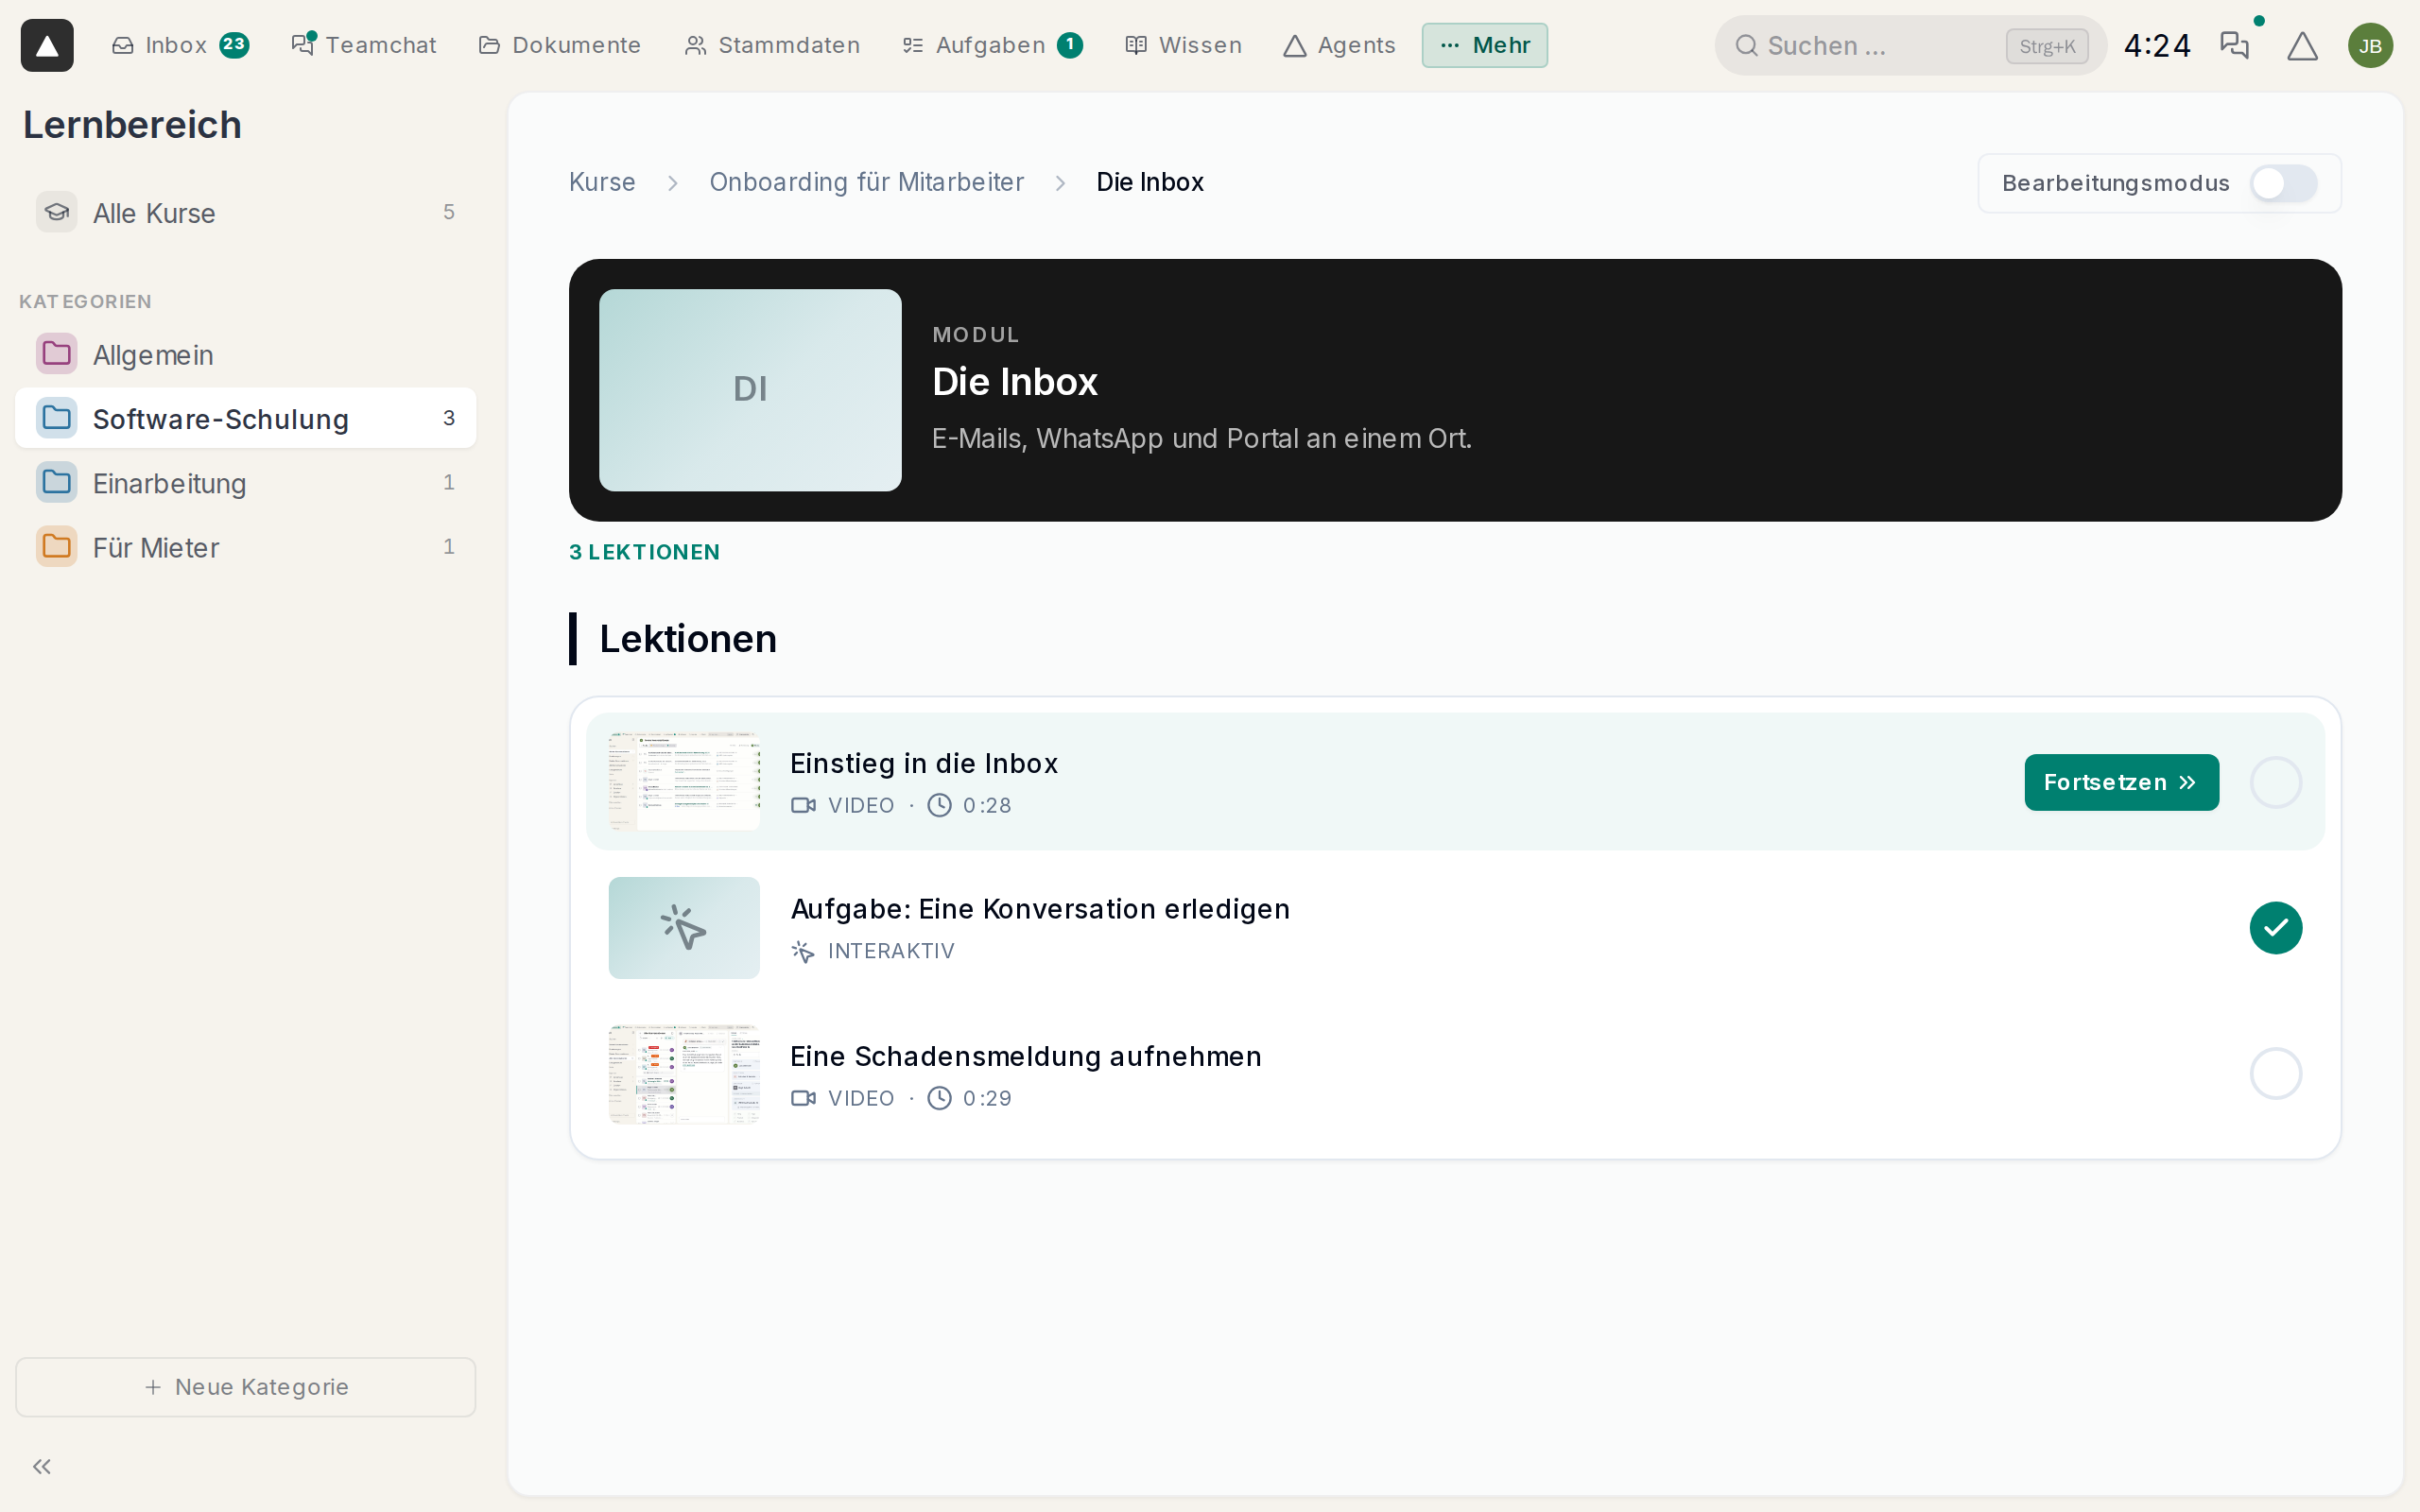Open the chat bubbles icon in the header
This screenshot has height=1512, width=2420.
pyautogui.click(x=2234, y=45)
